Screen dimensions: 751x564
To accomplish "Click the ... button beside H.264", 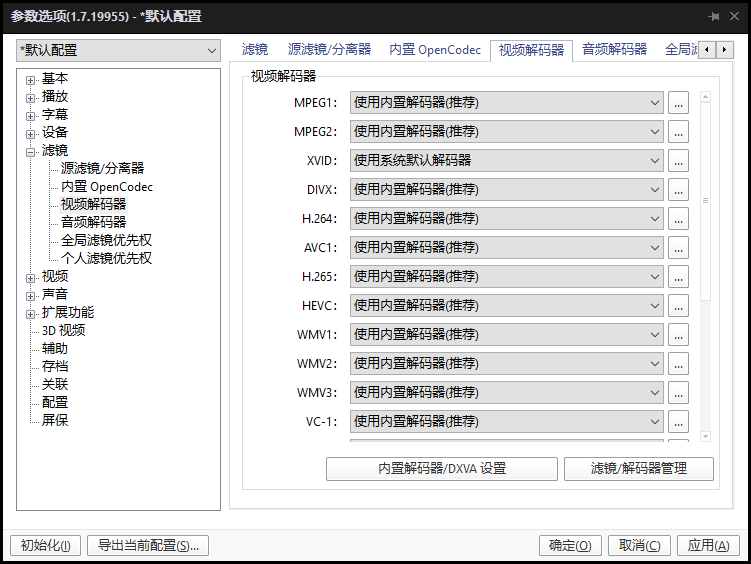I will 678,218.
